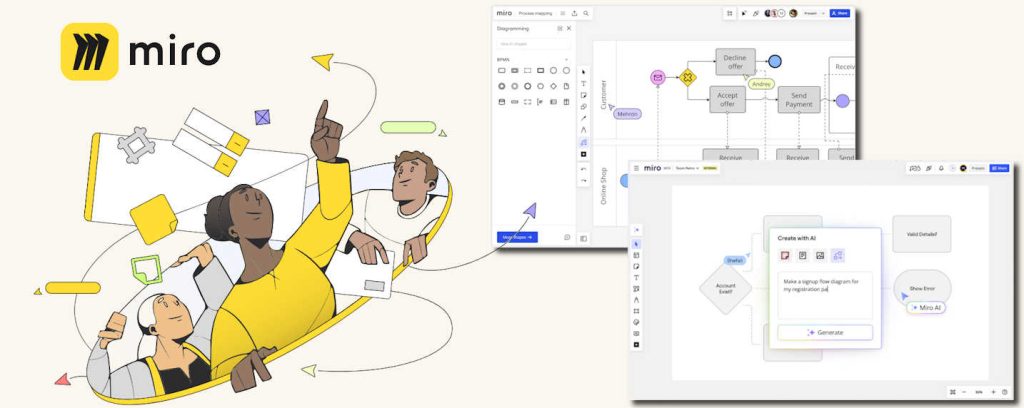Click the Process mapping board title
This screenshot has height=408, width=1024.
pos(536,13)
